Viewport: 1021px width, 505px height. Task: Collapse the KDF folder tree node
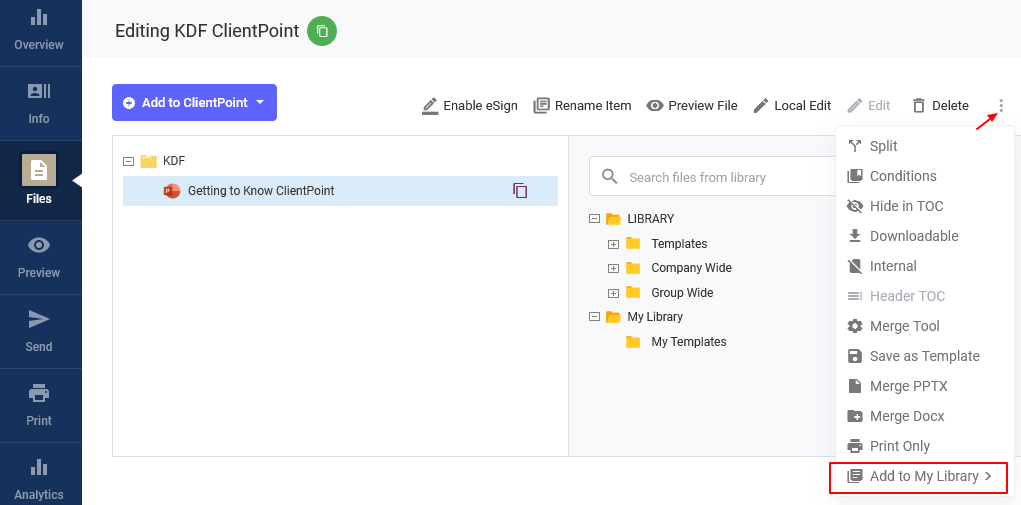point(128,161)
